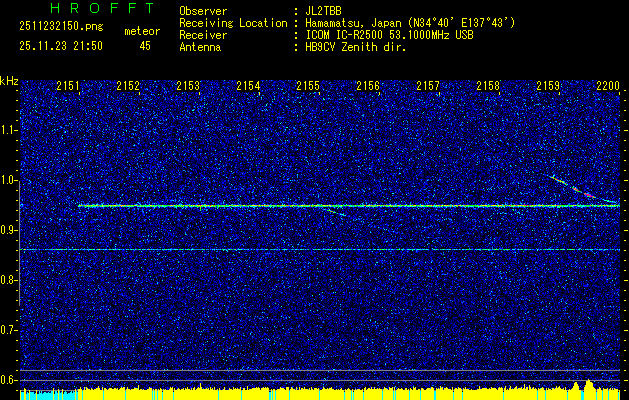Click the 2155 time marker
This screenshot has height=400, width=629.
click(308, 87)
